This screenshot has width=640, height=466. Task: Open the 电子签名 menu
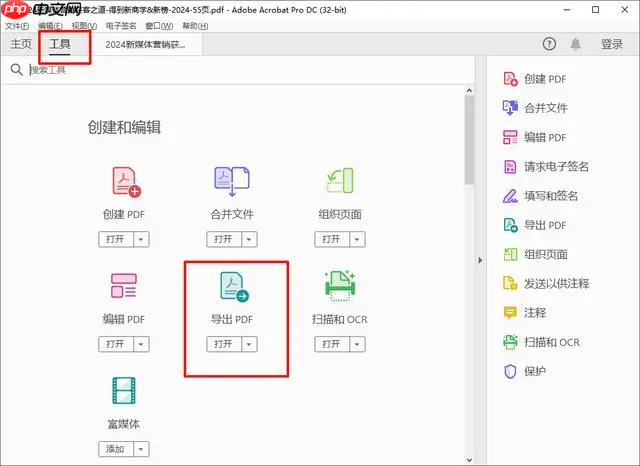[121, 26]
